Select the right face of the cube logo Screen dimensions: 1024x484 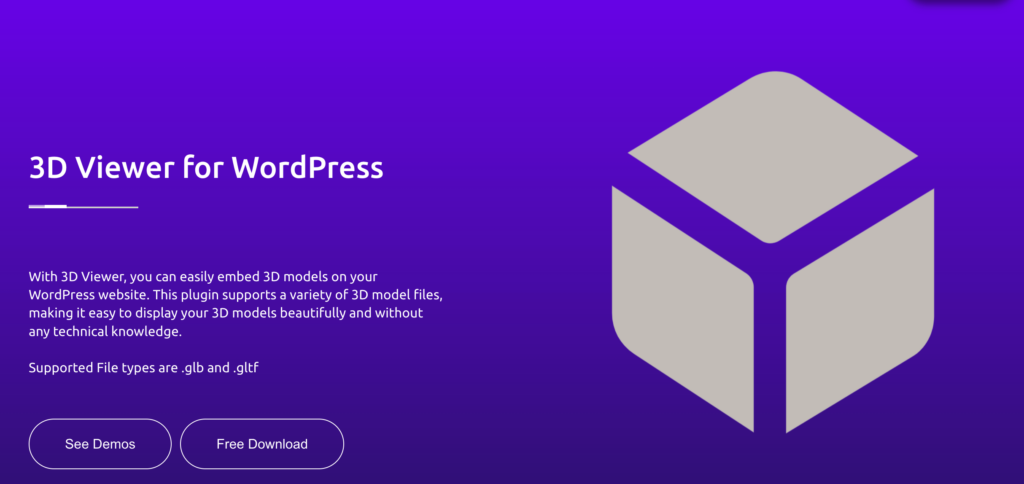[860, 306]
